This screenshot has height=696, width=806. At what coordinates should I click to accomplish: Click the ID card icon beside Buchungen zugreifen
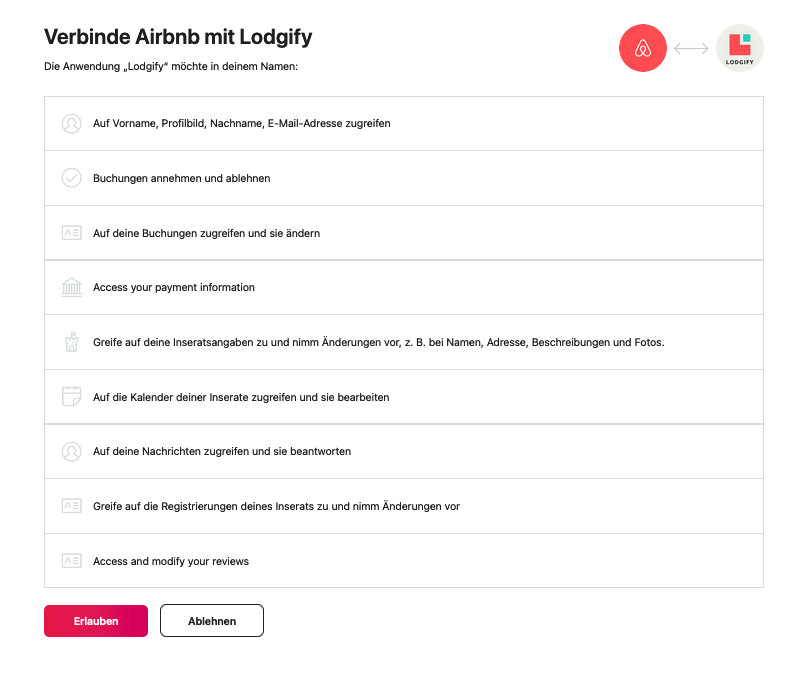pyautogui.click(x=71, y=233)
